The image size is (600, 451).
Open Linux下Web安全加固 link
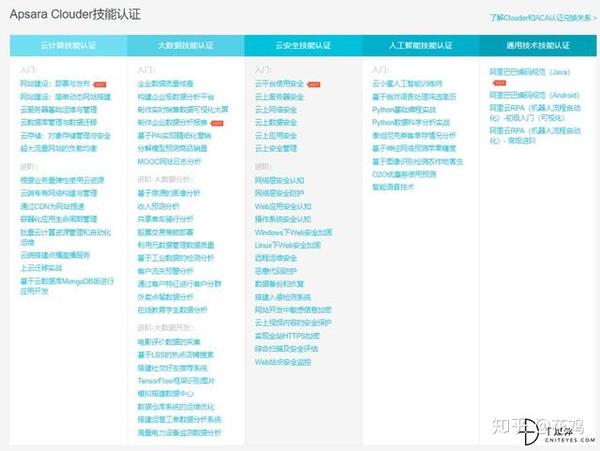pyautogui.click(x=288, y=245)
